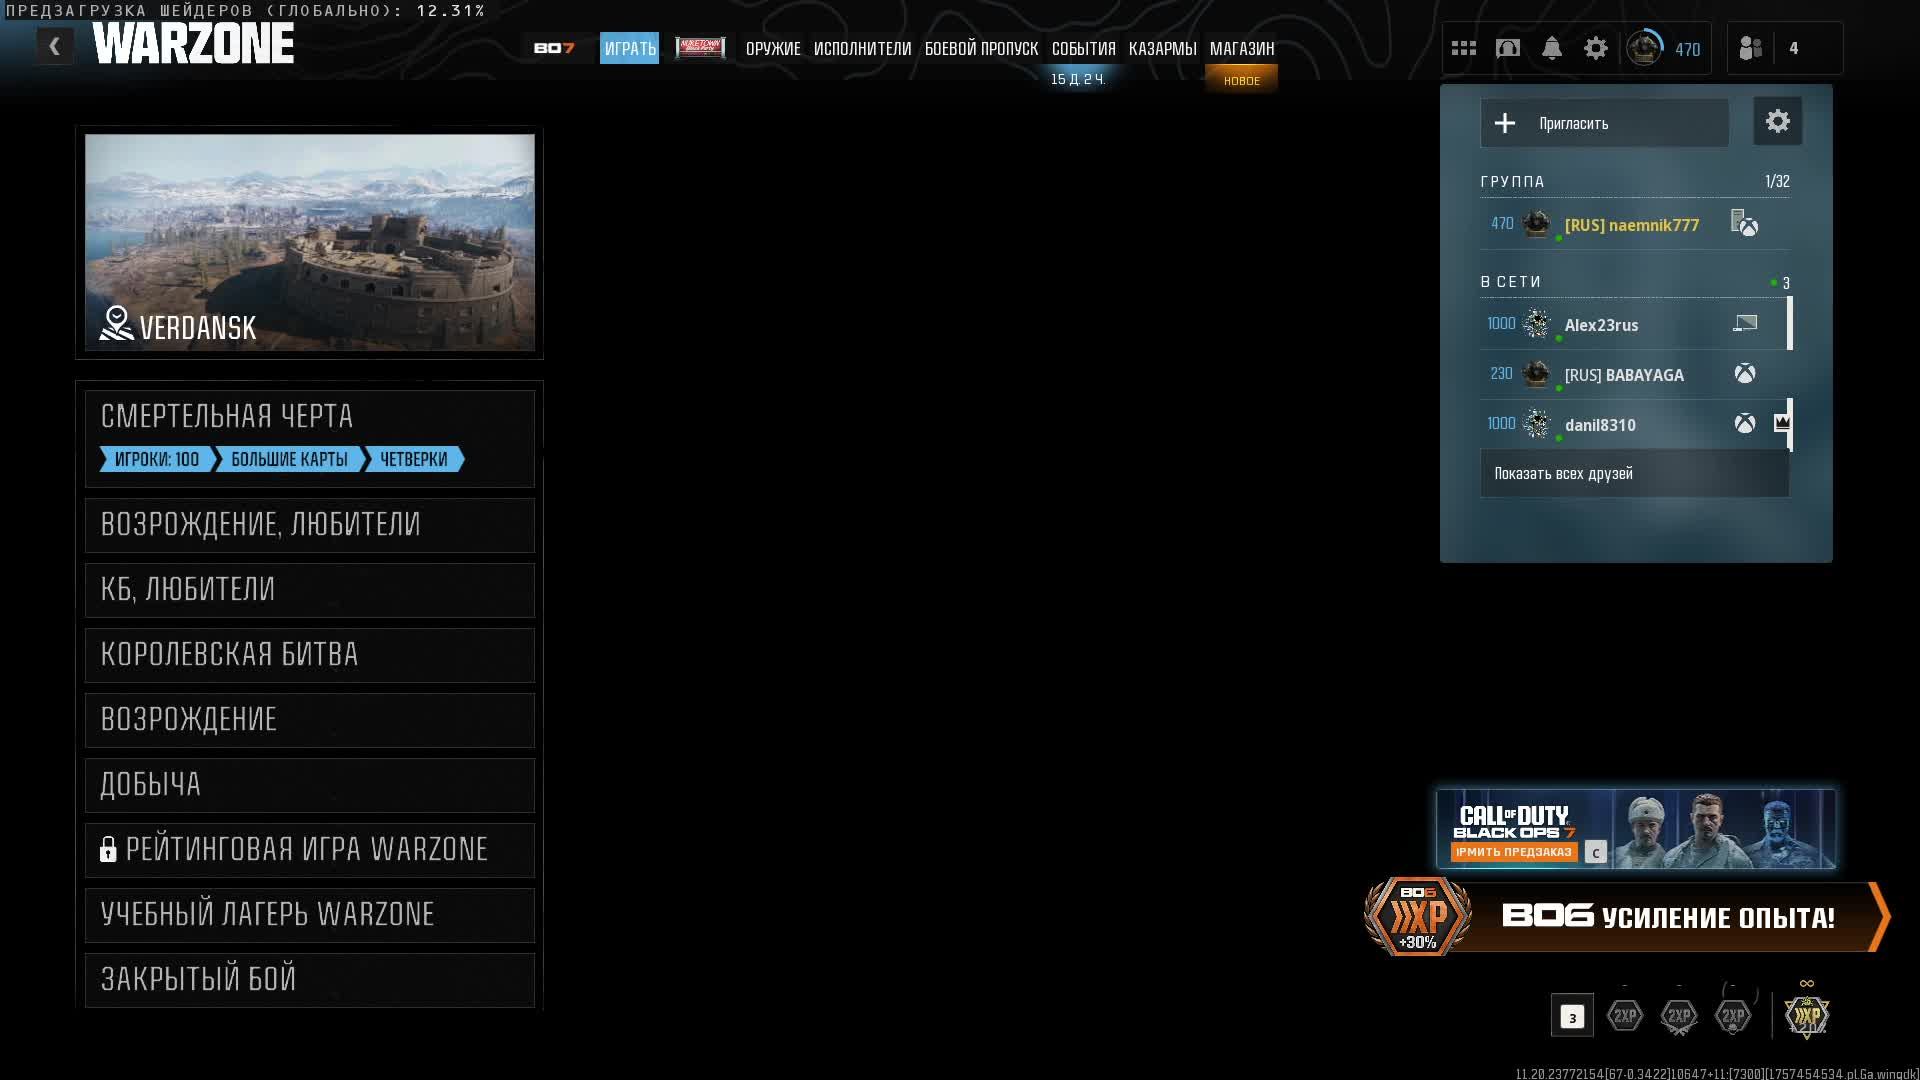Select ВОЗРОЖДЕНИЕ, ЛЮБИТЕЛИ mode
Viewport: 1920px width, 1080px height.
coord(310,525)
